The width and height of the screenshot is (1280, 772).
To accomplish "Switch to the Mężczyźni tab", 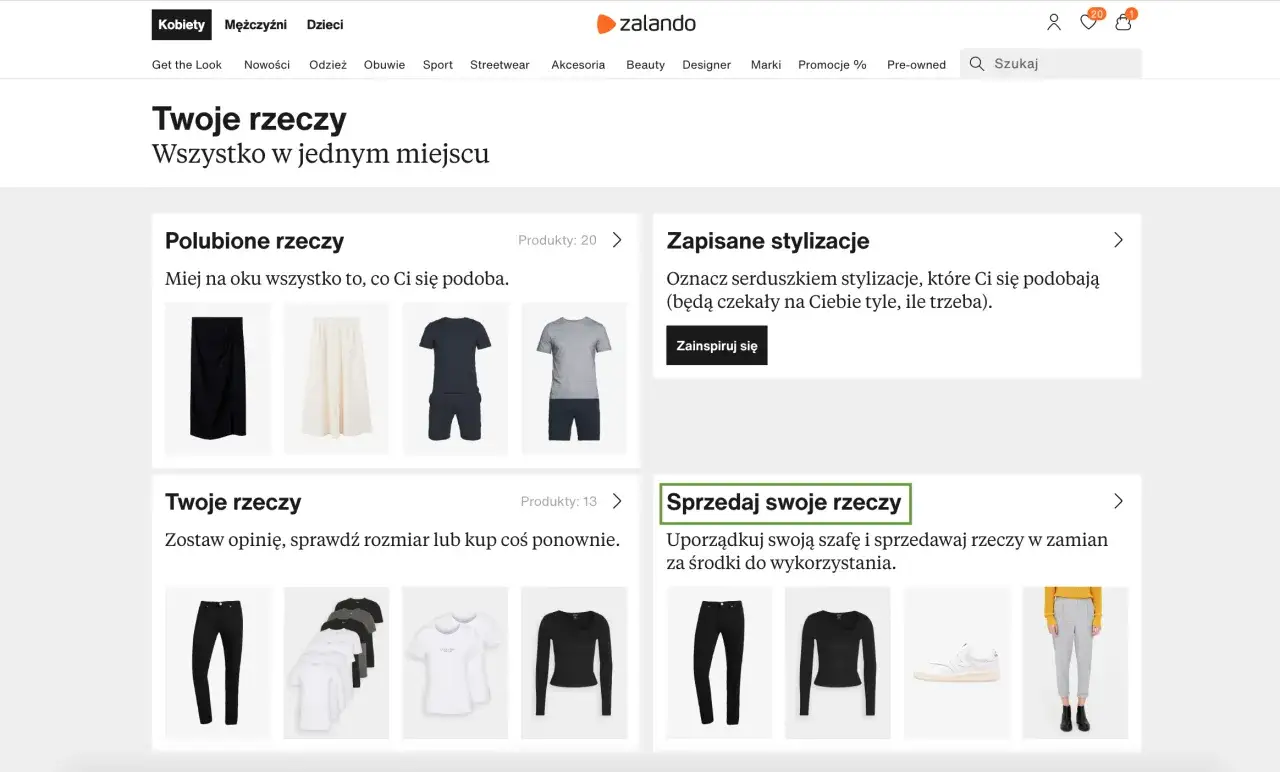I will click(x=255, y=24).
